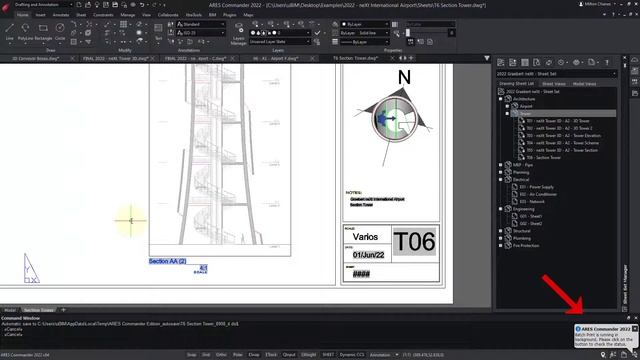Expand the Structural node
The image size is (640, 360).
tap(501, 231)
